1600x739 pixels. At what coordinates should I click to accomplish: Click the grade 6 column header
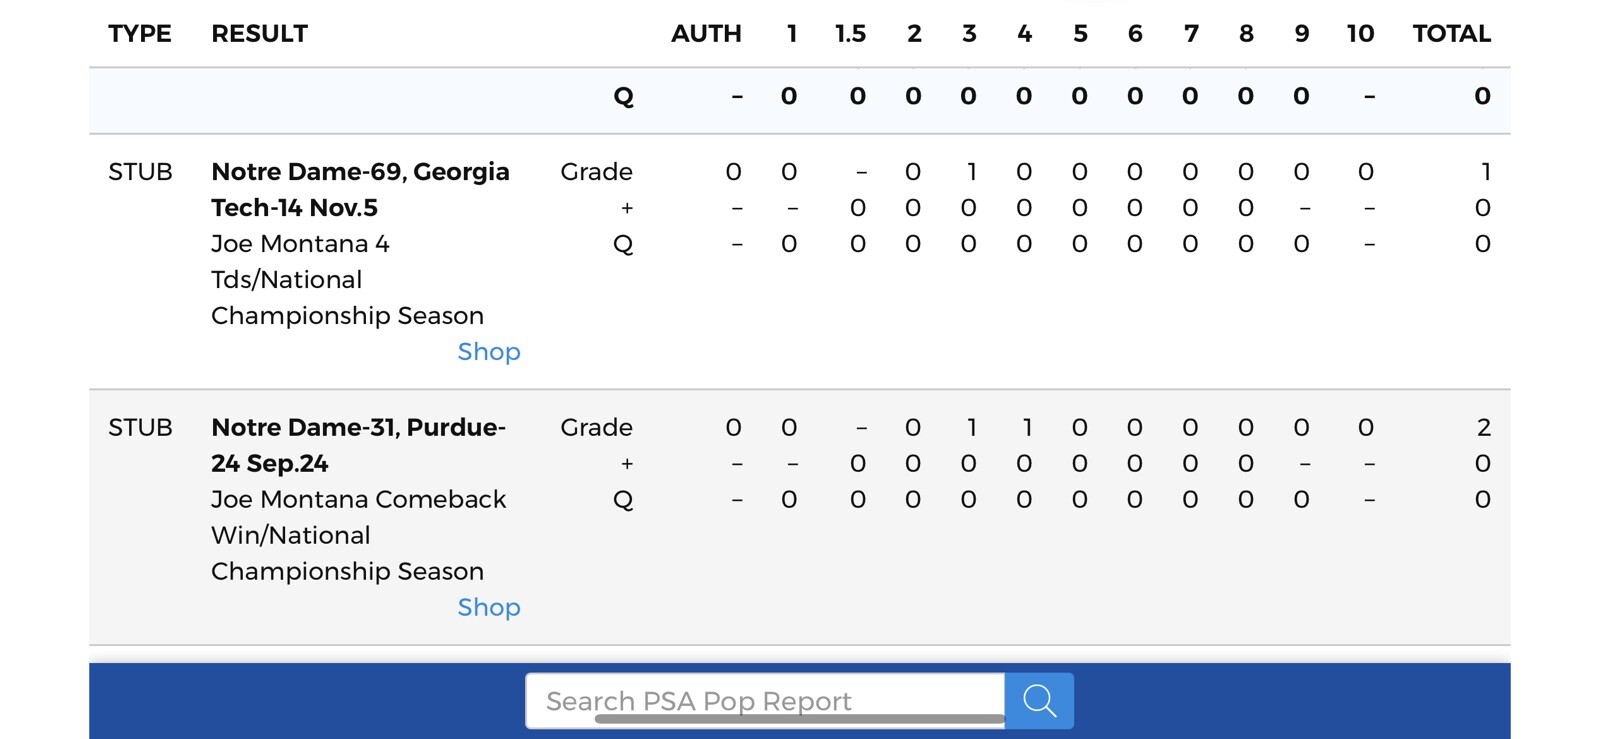1135,34
